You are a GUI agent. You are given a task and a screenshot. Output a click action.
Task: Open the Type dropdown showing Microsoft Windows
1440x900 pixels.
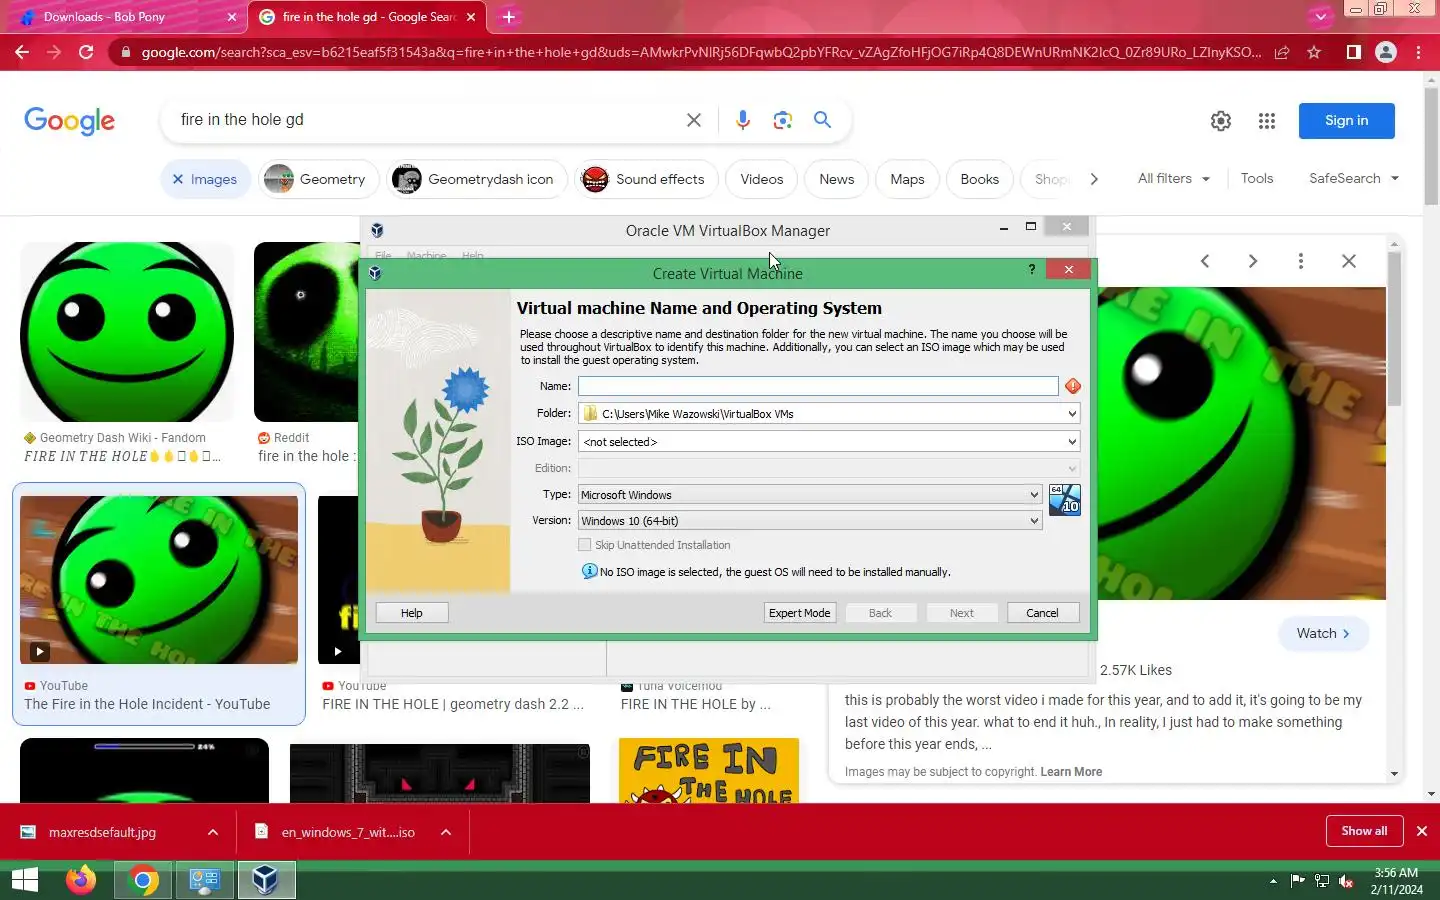(x=810, y=495)
